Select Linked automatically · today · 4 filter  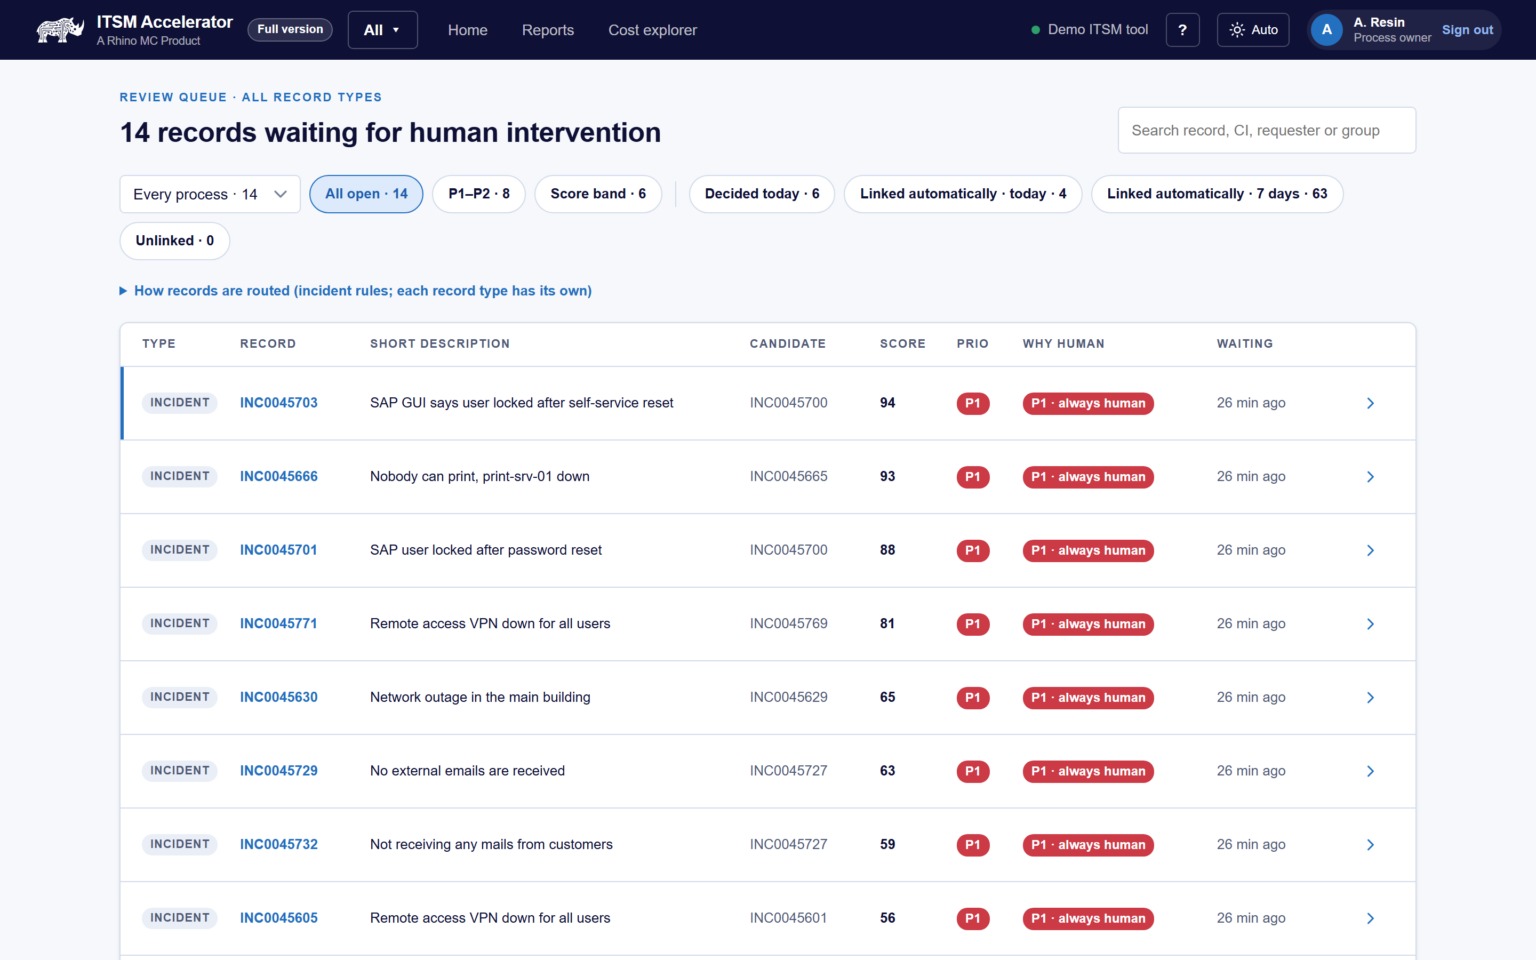[963, 194]
